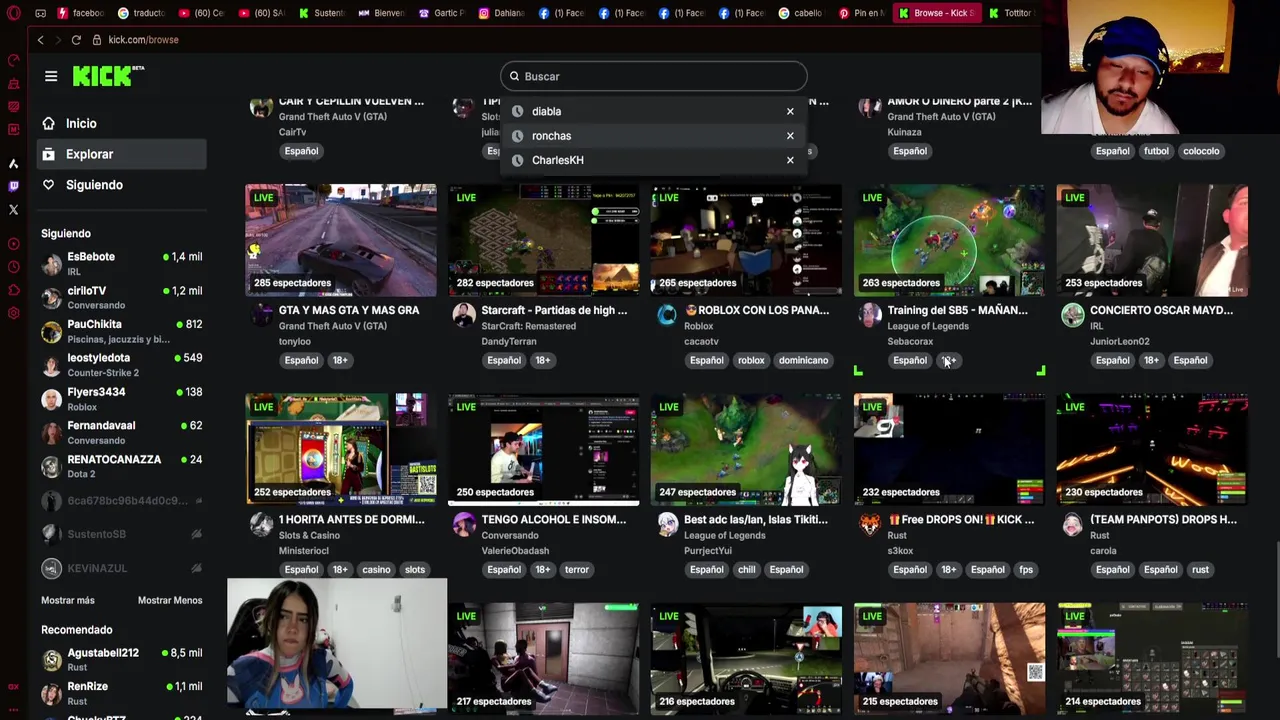Click PurrjectYui's avatar on the League card
Image resolution: width=1280 pixels, height=720 pixels.
[x=667, y=525]
